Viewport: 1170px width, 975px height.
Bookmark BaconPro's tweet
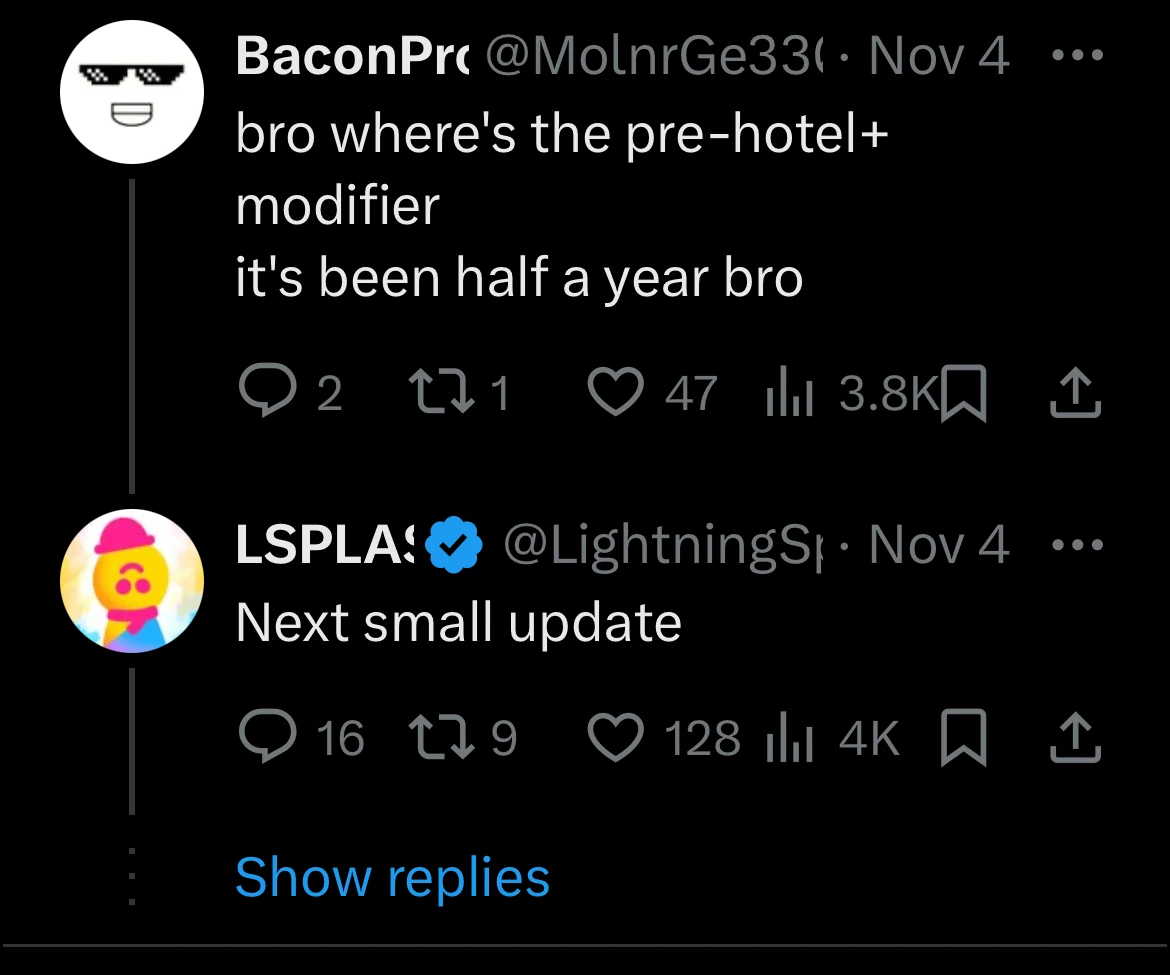click(964, 393)
